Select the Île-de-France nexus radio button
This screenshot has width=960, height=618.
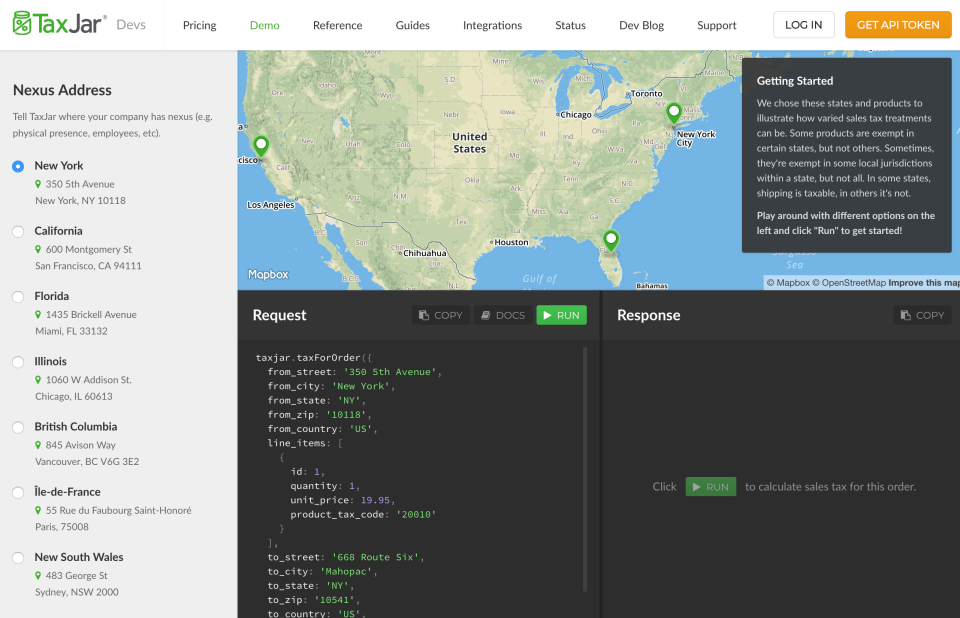coord(18,492)
